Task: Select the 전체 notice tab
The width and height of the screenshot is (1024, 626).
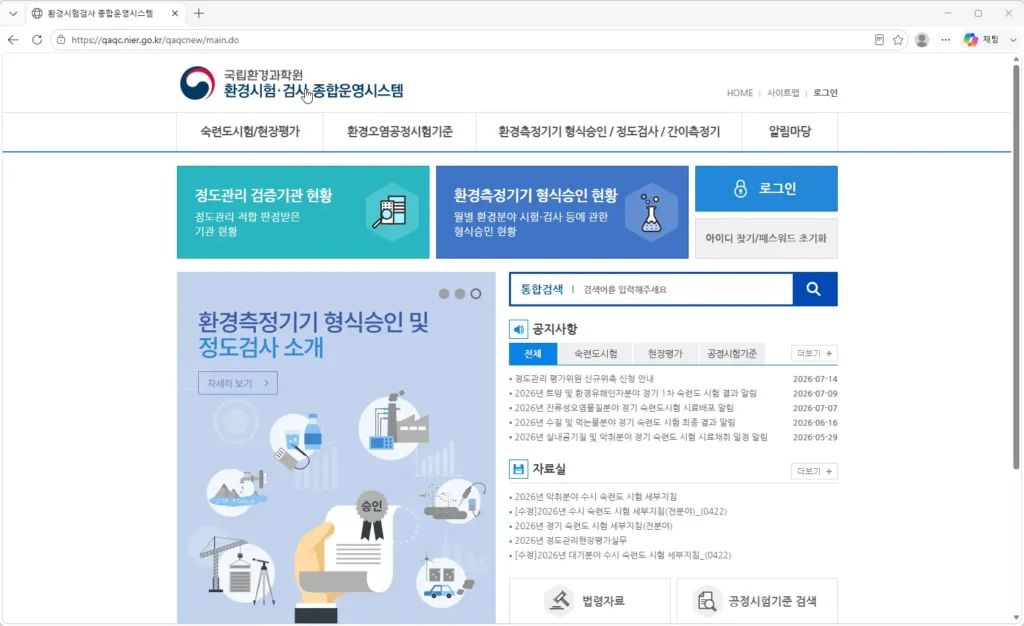Action: coord(533,353)
